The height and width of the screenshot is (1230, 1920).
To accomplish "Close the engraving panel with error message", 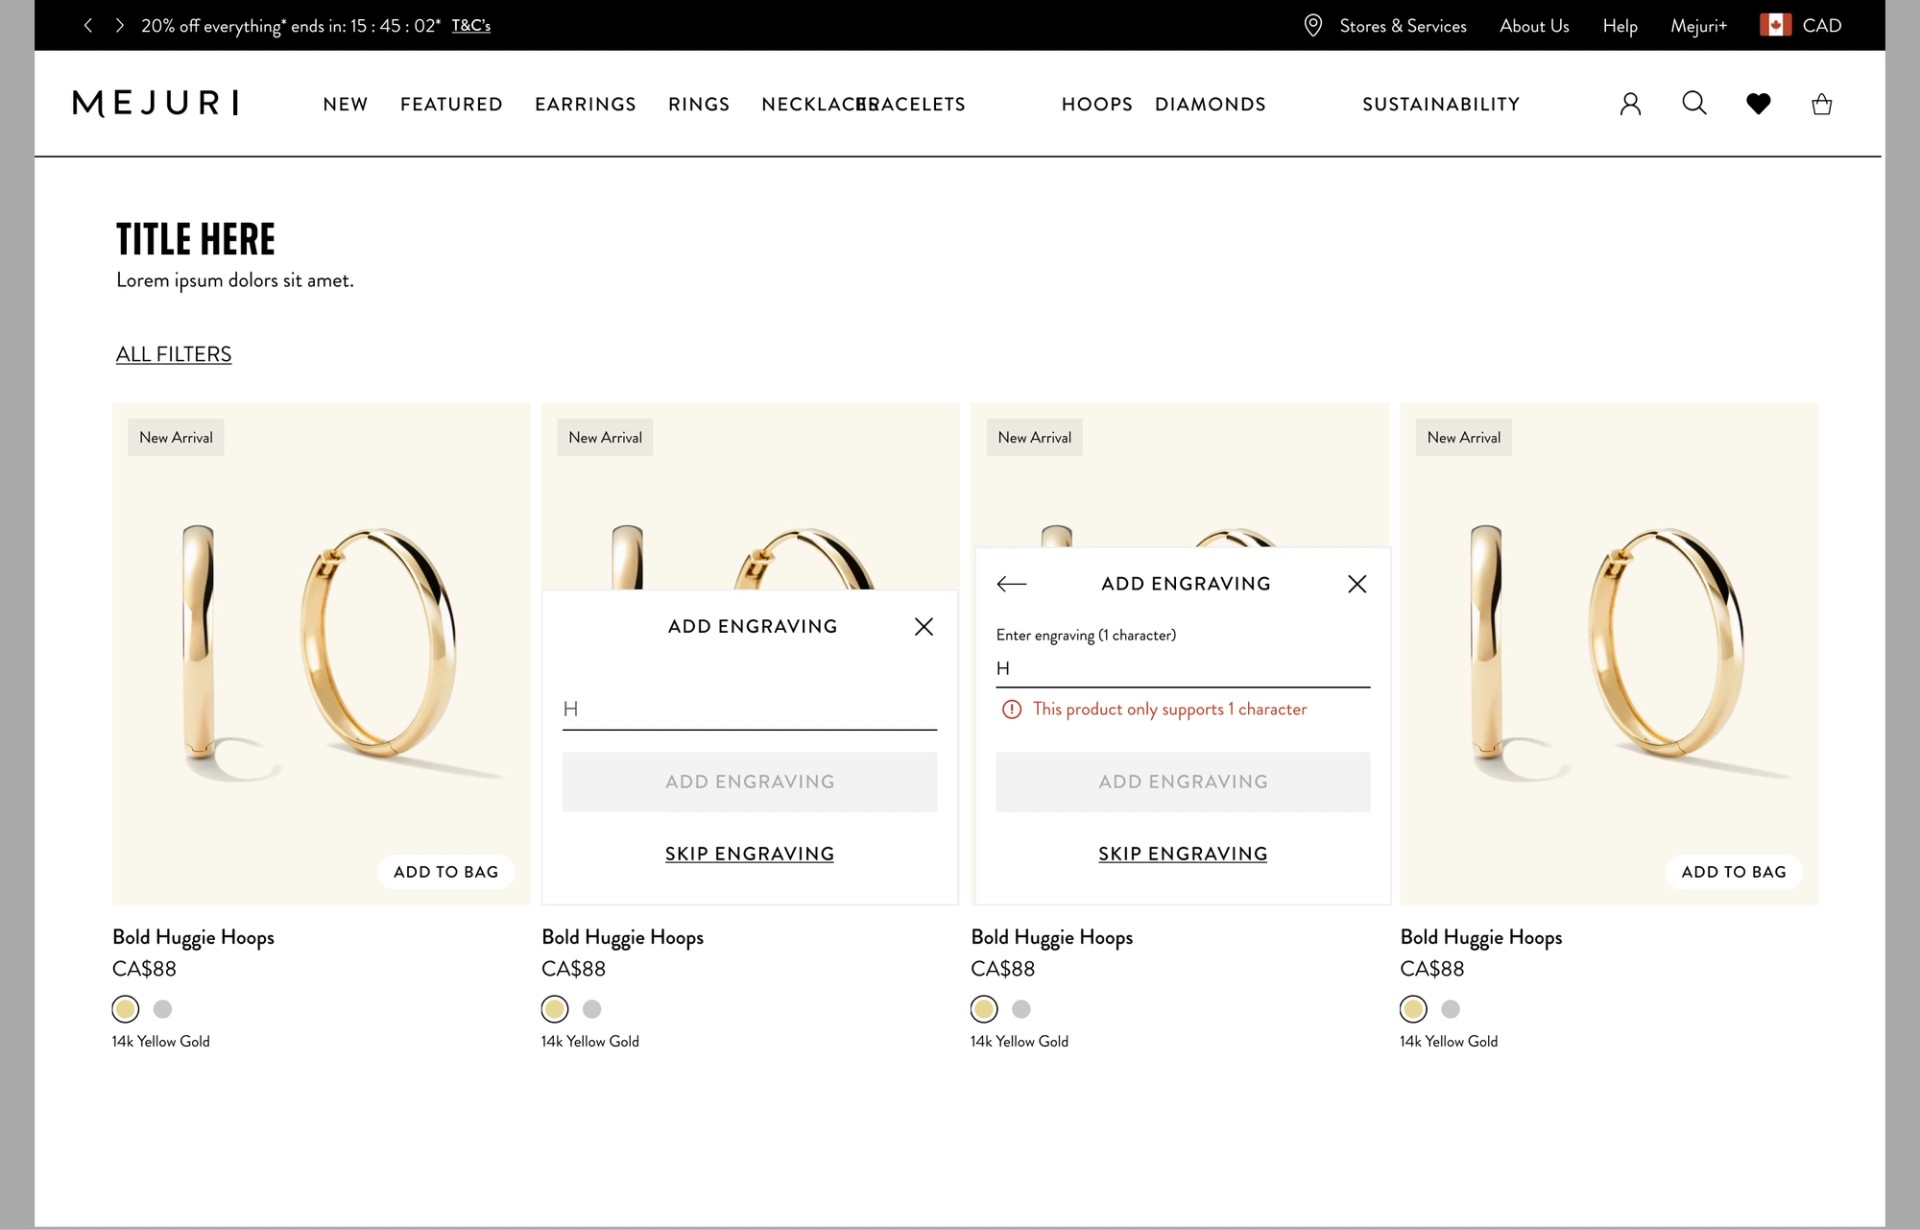I will pyautogui.click(x=1356, y=584).
